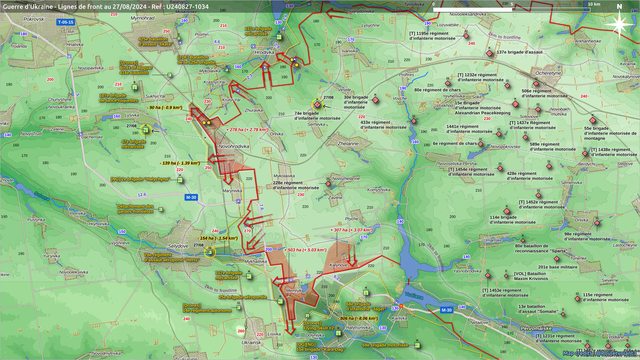Click the Novohrodivka town label
This screenshot has width=640, height=360.
point(233,146)
